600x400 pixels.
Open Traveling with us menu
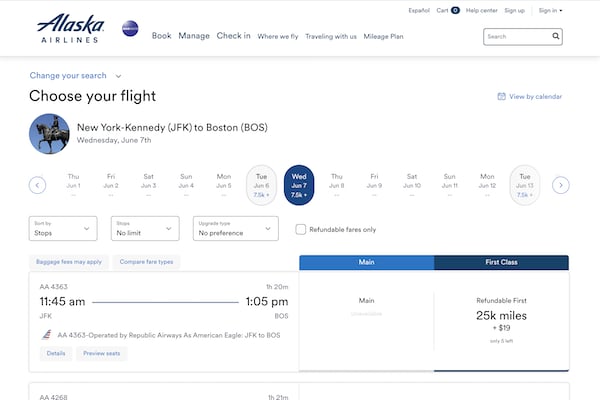click(x=331, y=36)
